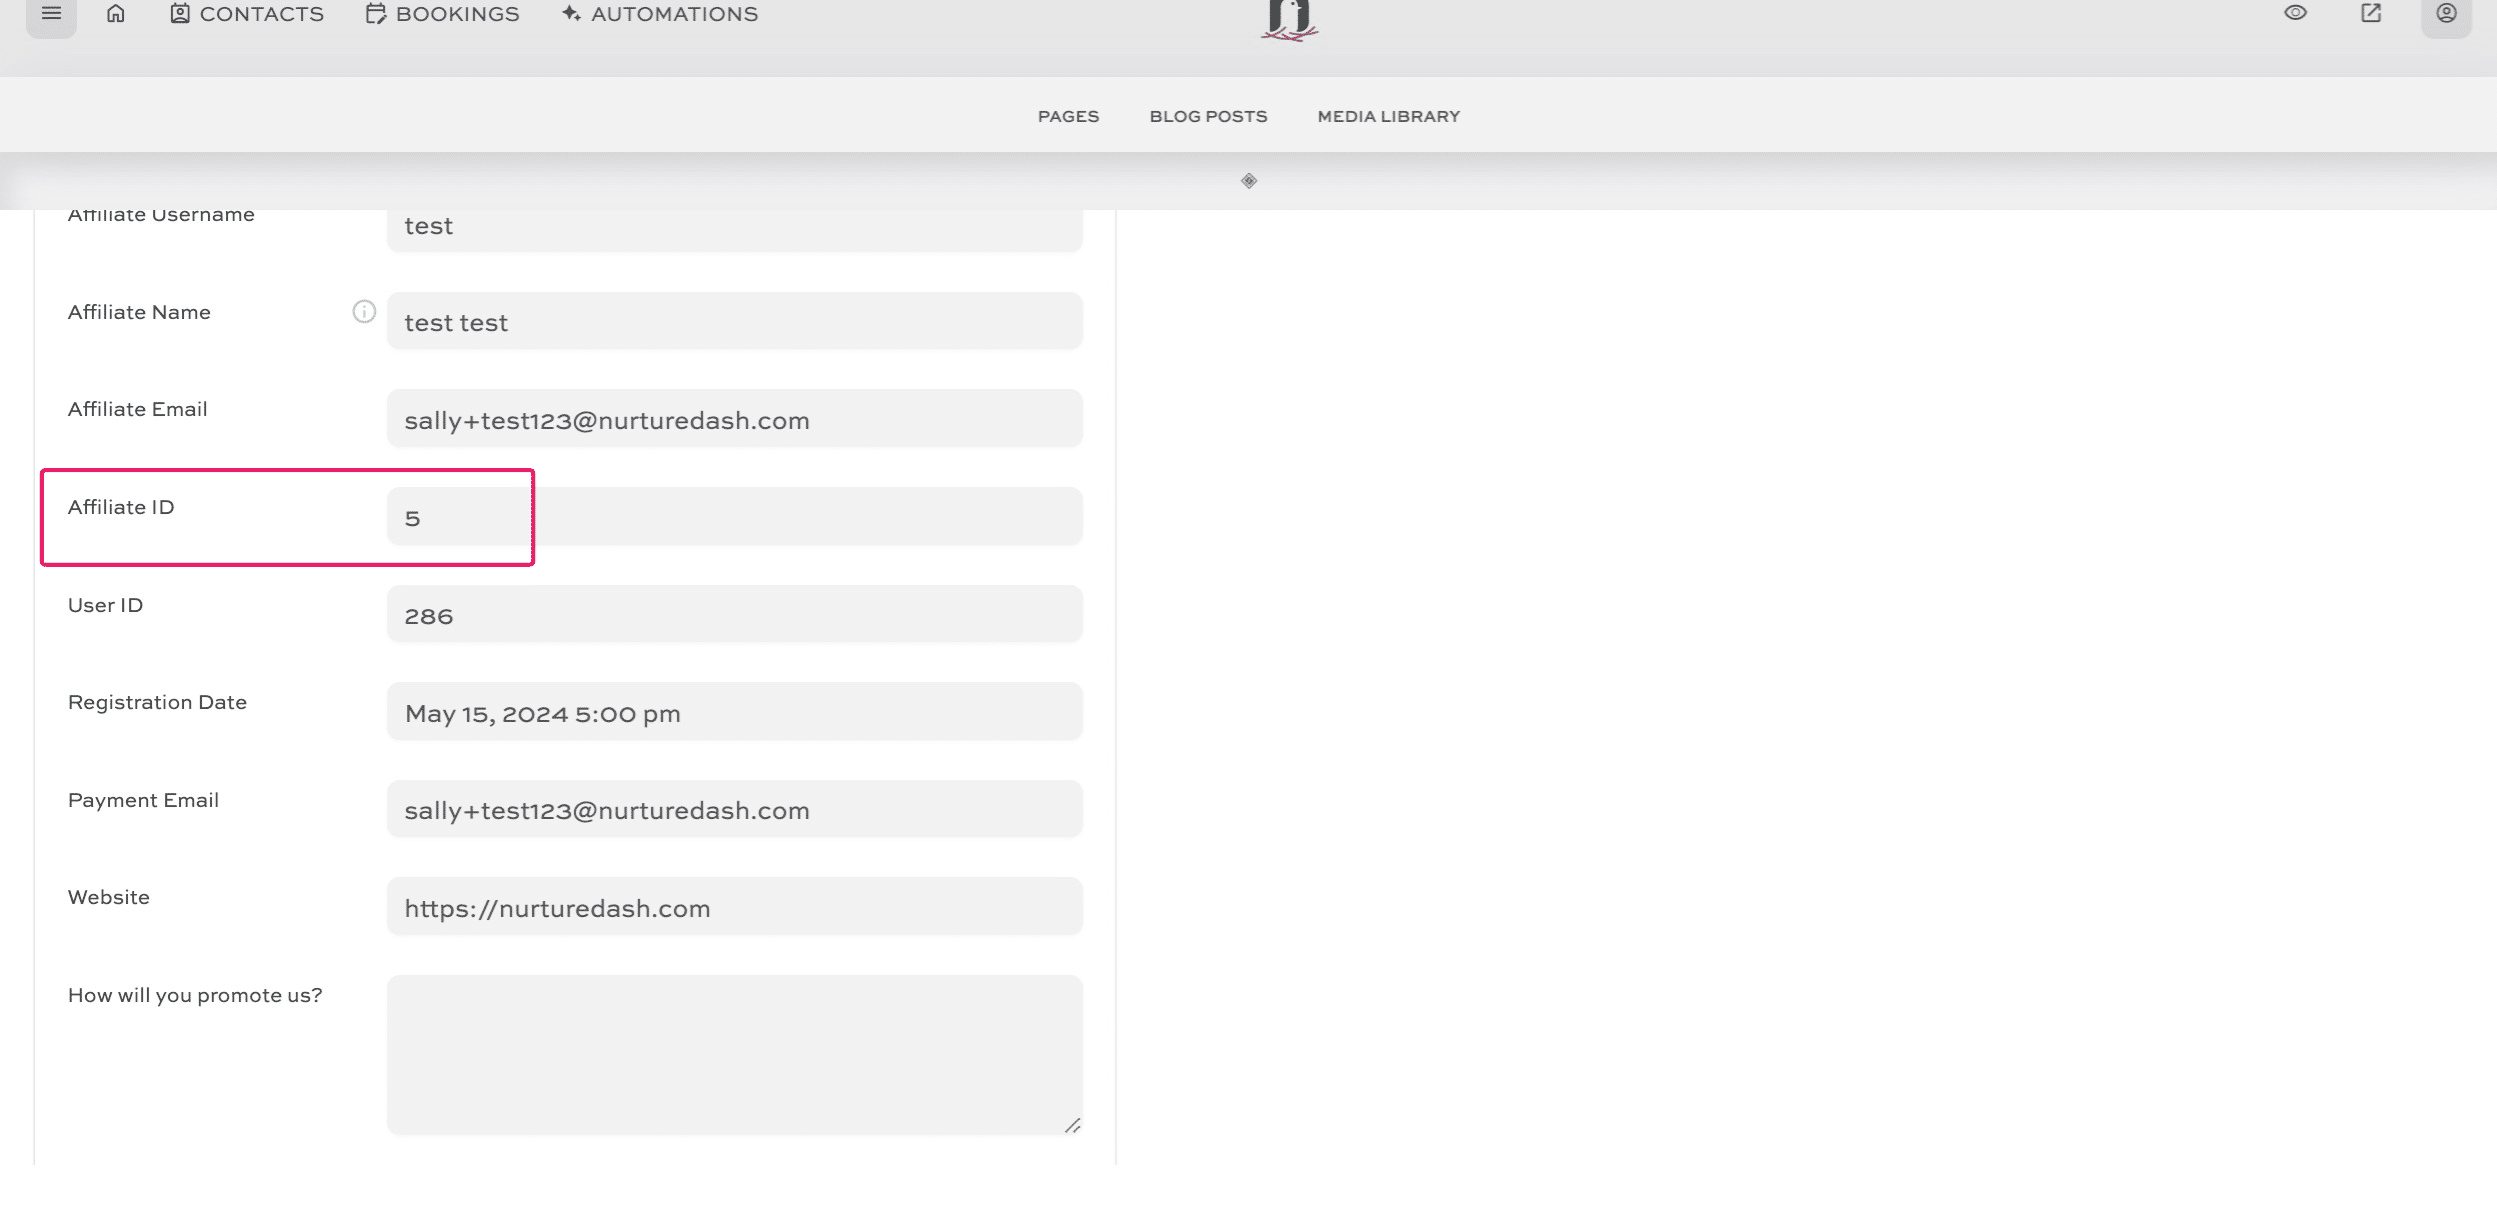
Task: Click the Affiliate Email field
Action: click(734, 420)
